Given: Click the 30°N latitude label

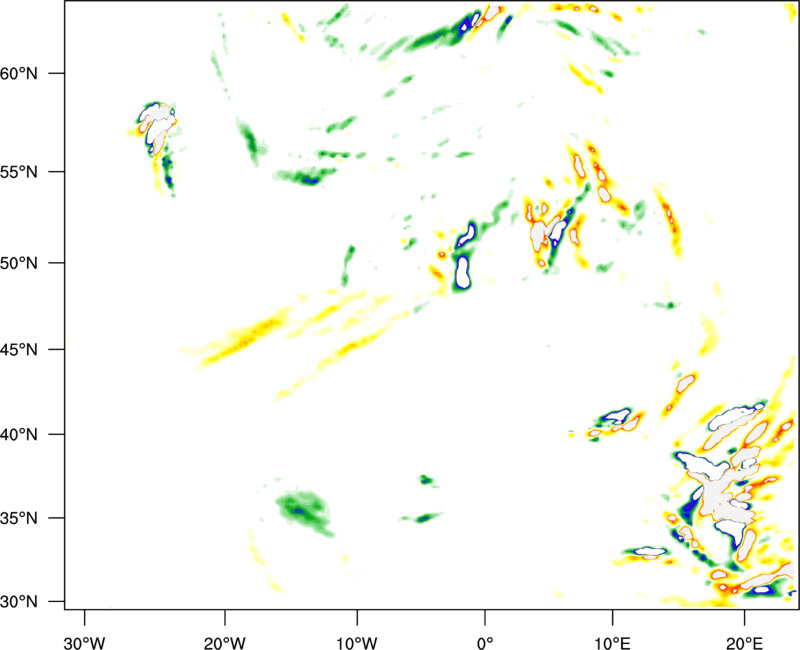Looking at the screenshot, I should point(19,602).
